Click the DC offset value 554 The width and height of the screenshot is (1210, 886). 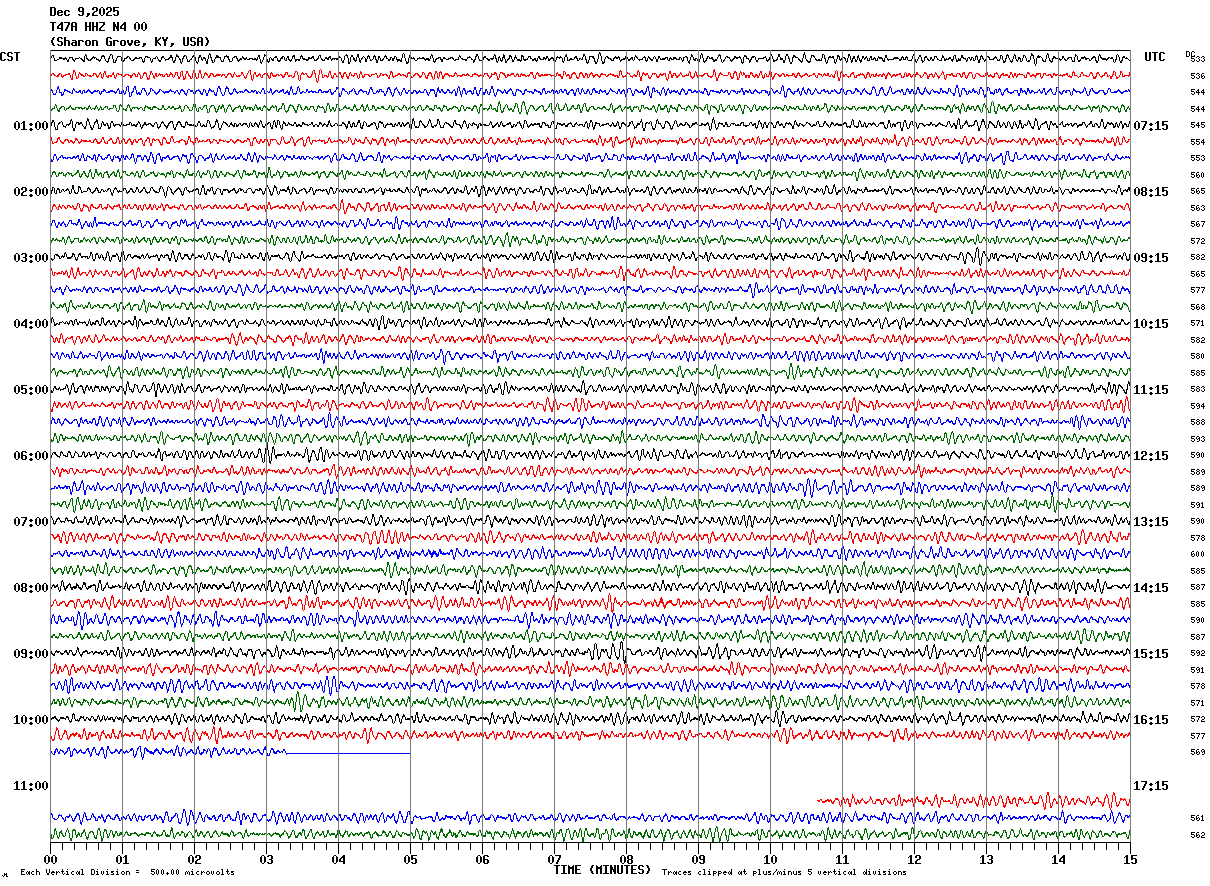click(1197, 142)
